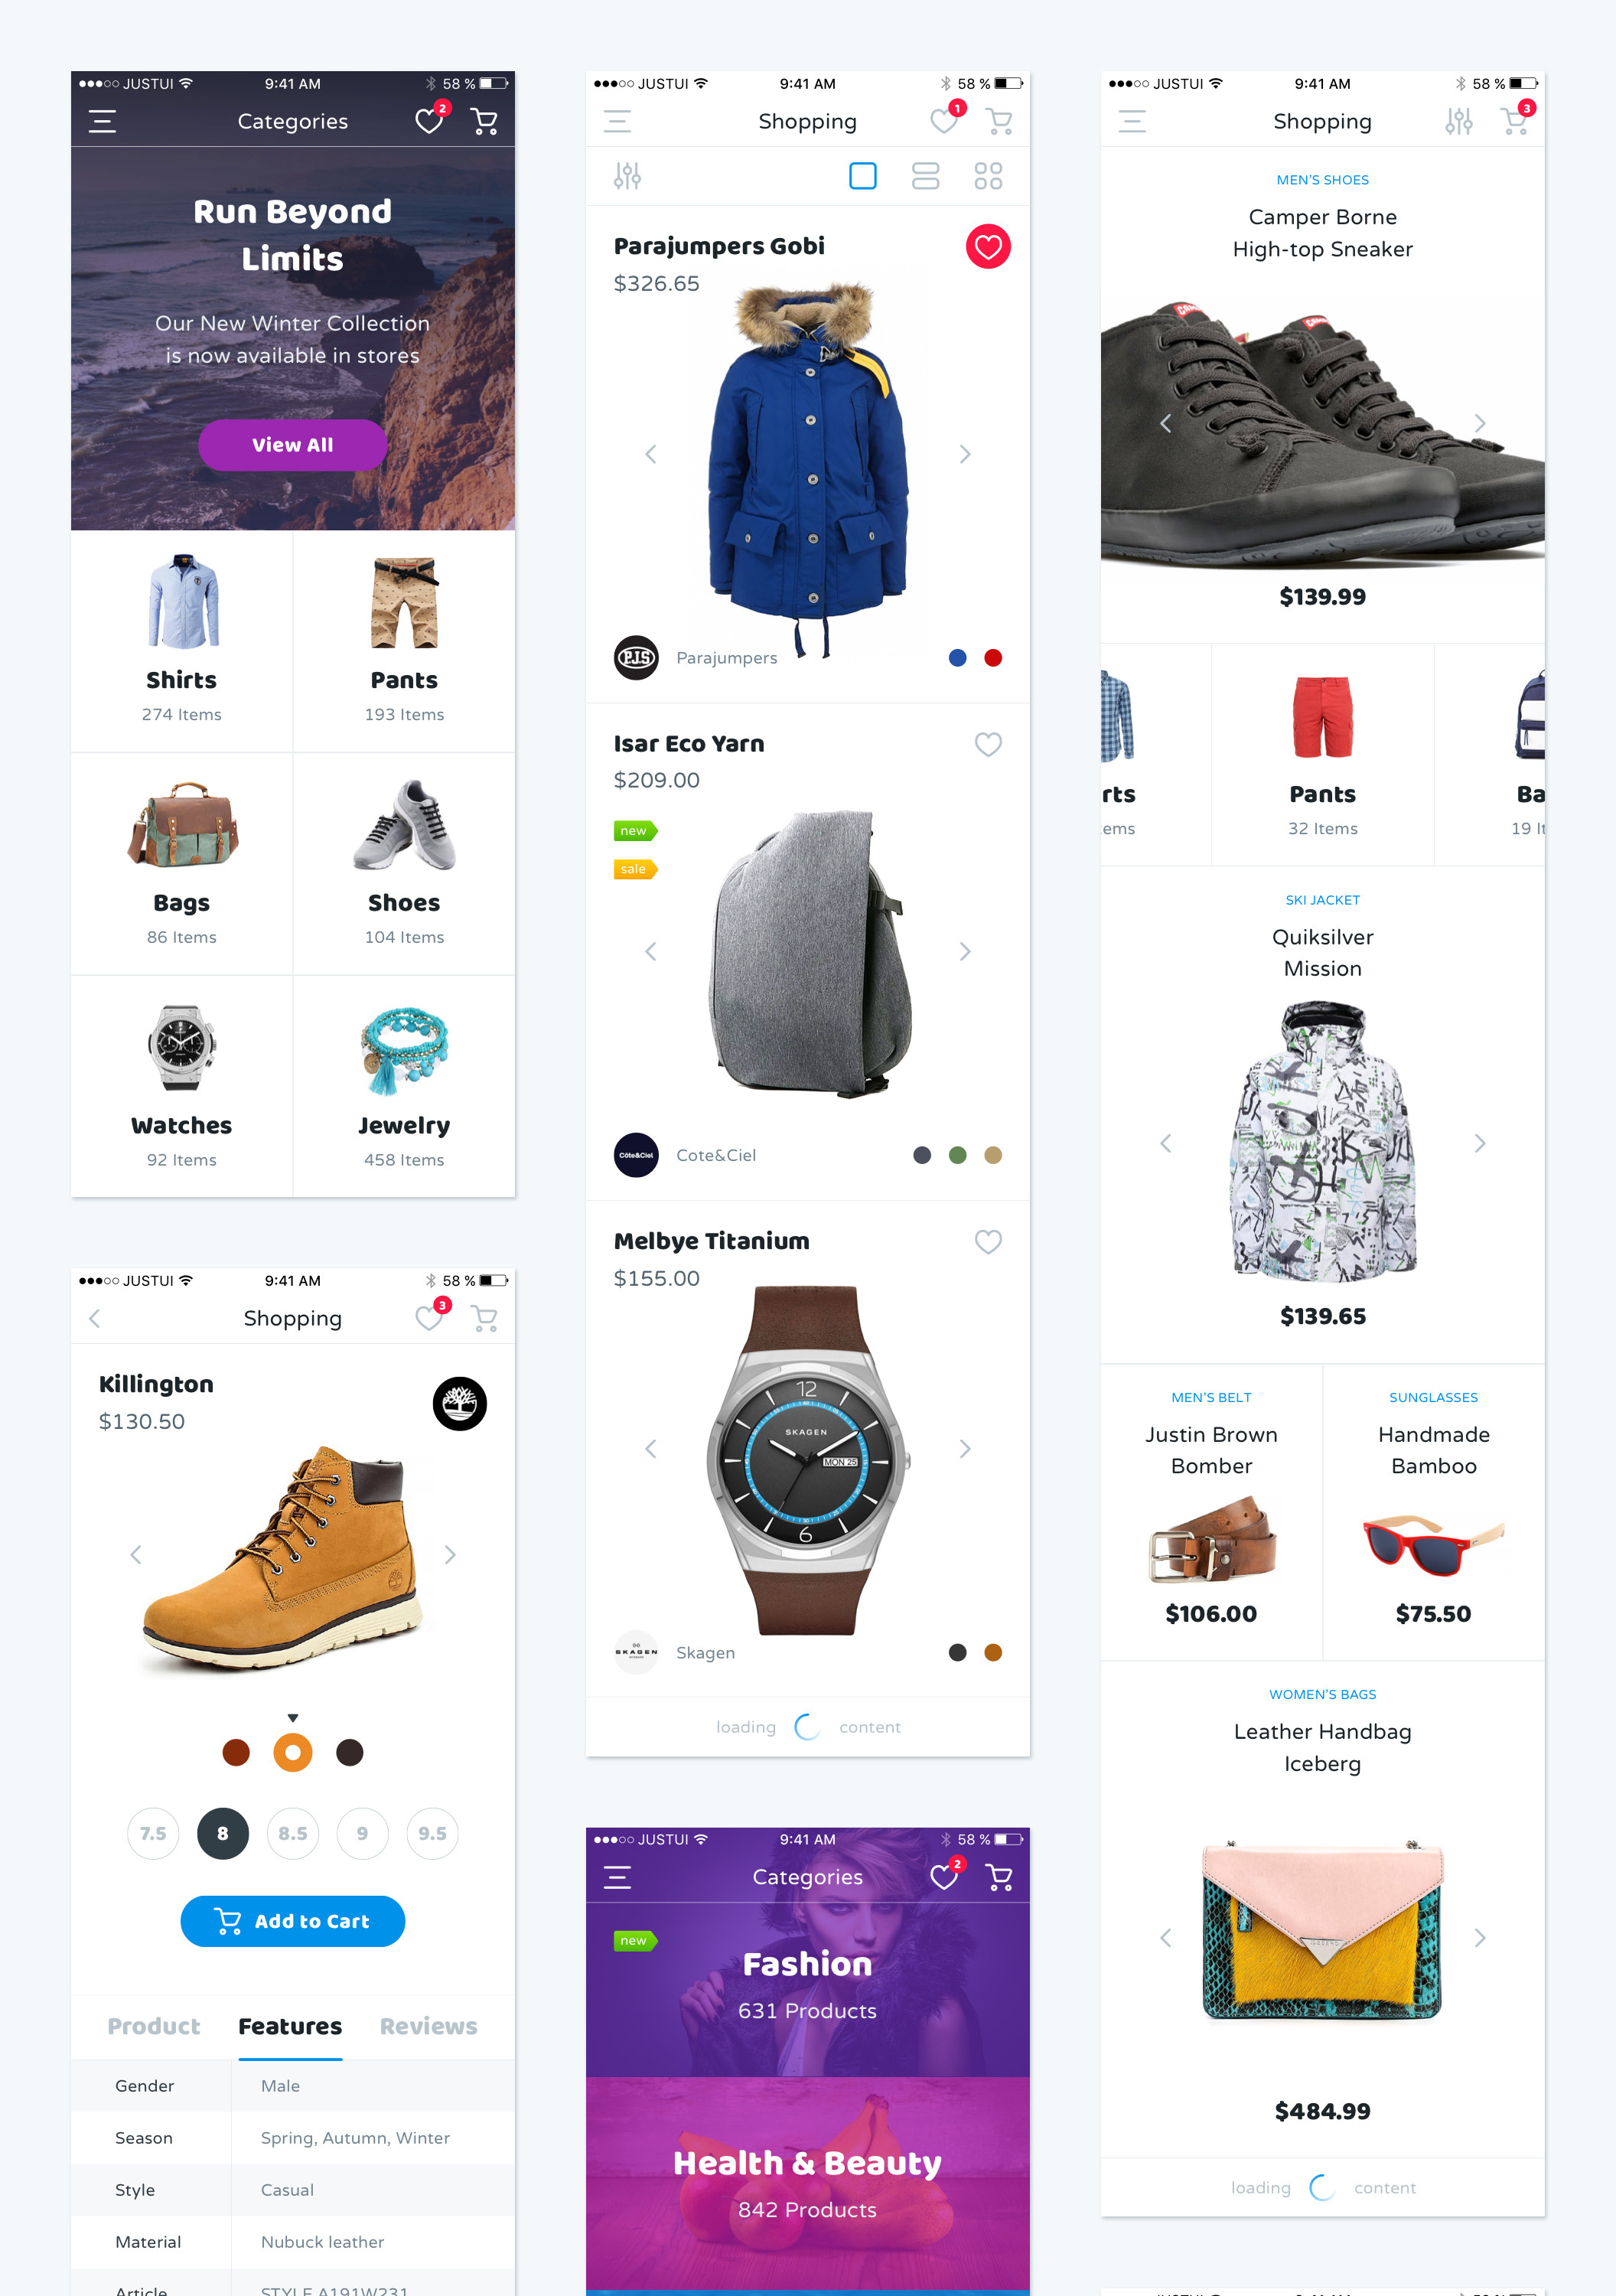Choose the red color dot for Parajumpers Gobi
The height and width of the screenshot is (2296, 1616).
point(993,658)
